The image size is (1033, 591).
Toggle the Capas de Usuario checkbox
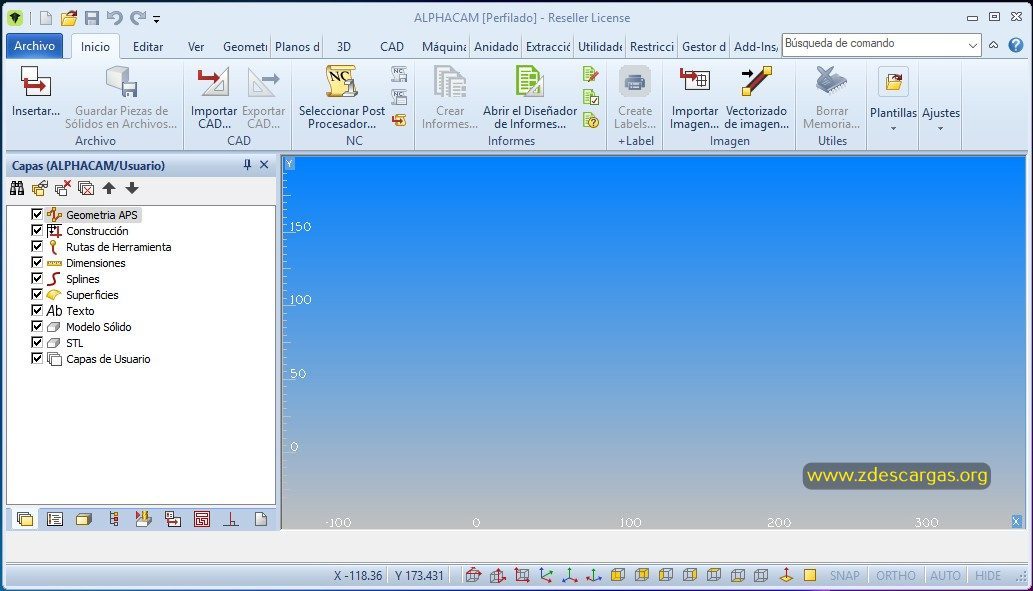point(37,358)
